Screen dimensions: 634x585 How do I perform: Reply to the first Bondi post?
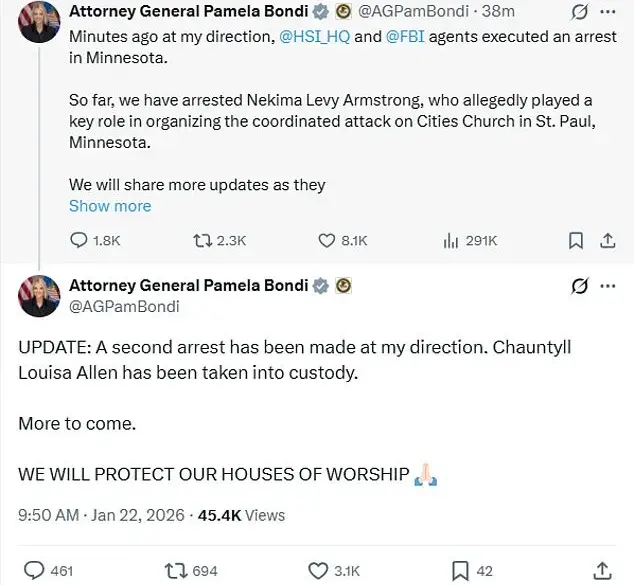click(x=79, y=240)
